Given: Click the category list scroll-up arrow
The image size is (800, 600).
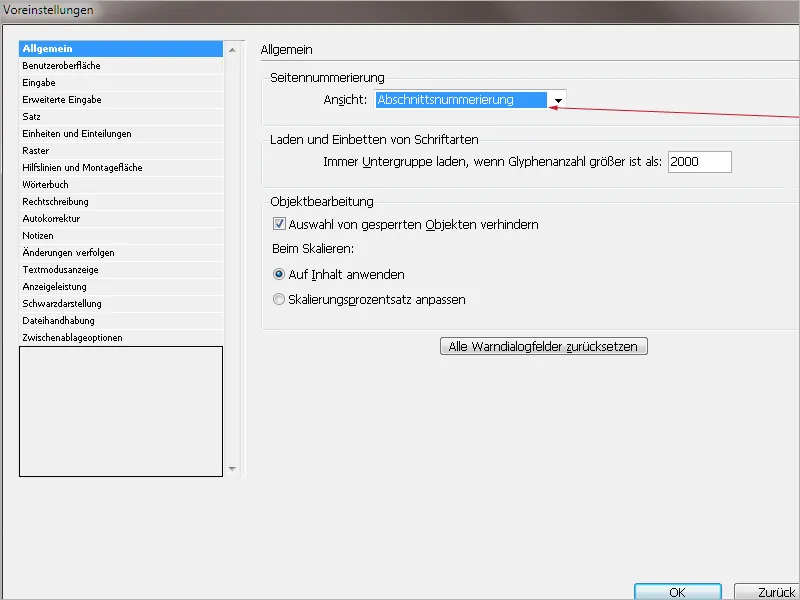Looking at the screenshot, I should point(232,50).
